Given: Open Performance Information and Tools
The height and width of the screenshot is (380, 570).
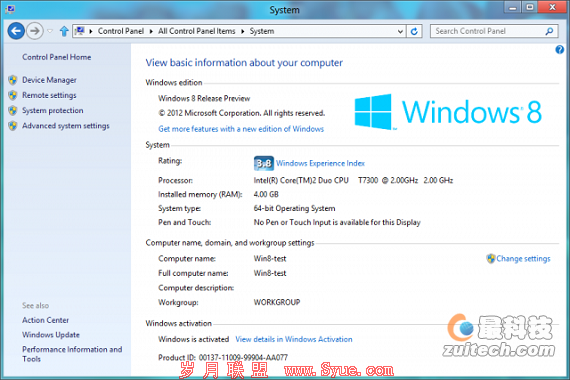Looking at the screenshot, I should [x=72, y=354].
